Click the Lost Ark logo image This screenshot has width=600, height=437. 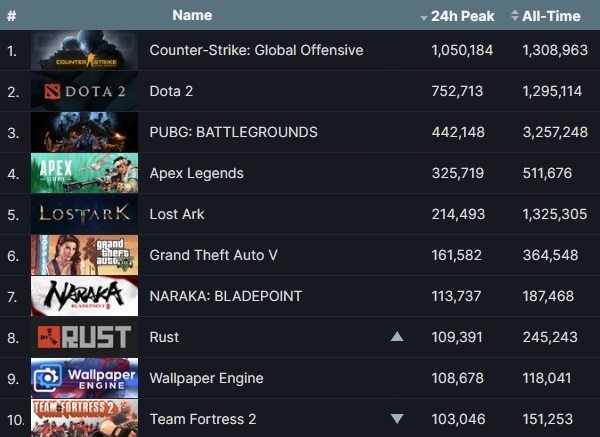coord(84,214)
